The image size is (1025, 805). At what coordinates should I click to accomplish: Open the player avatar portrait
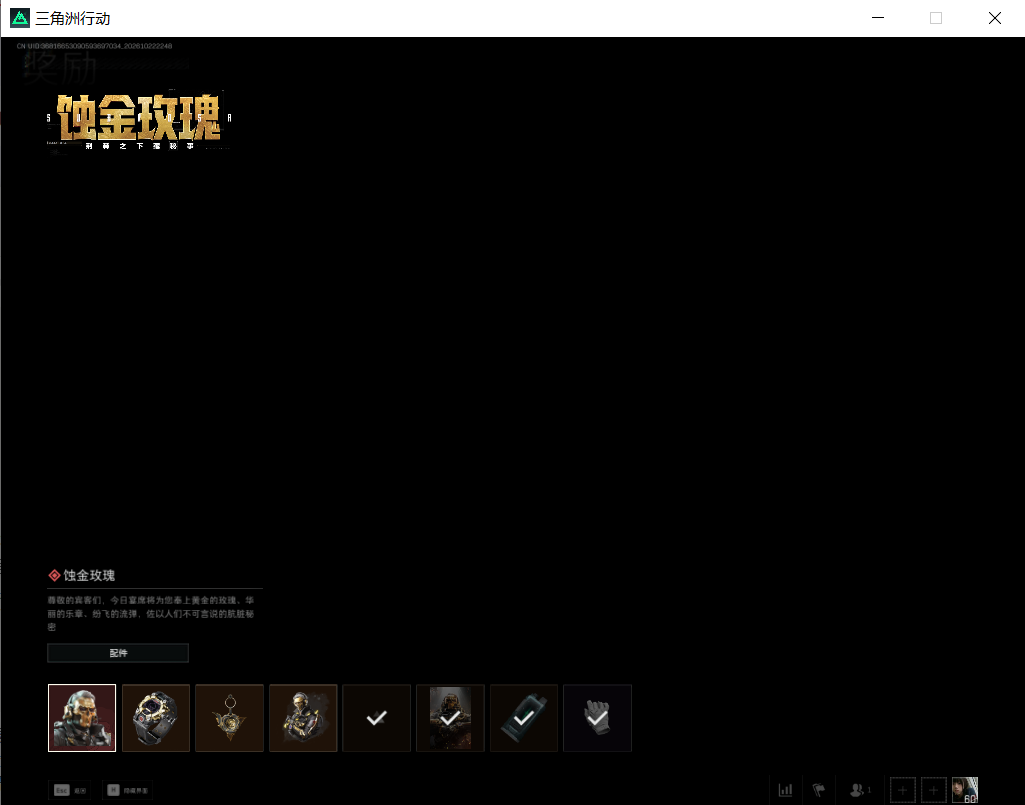[x=965, y=790]
